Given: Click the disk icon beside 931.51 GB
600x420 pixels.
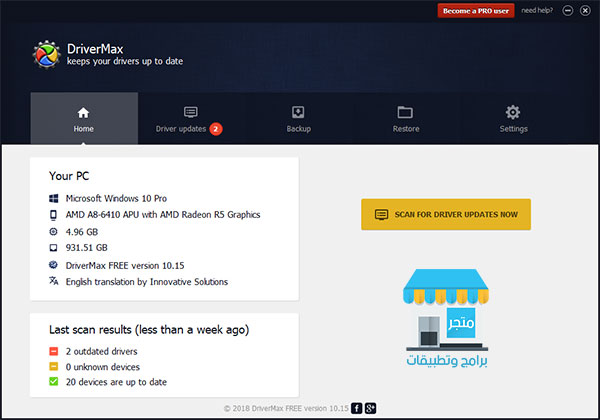Looking at the screenshot, I should (x=54, y=248).
